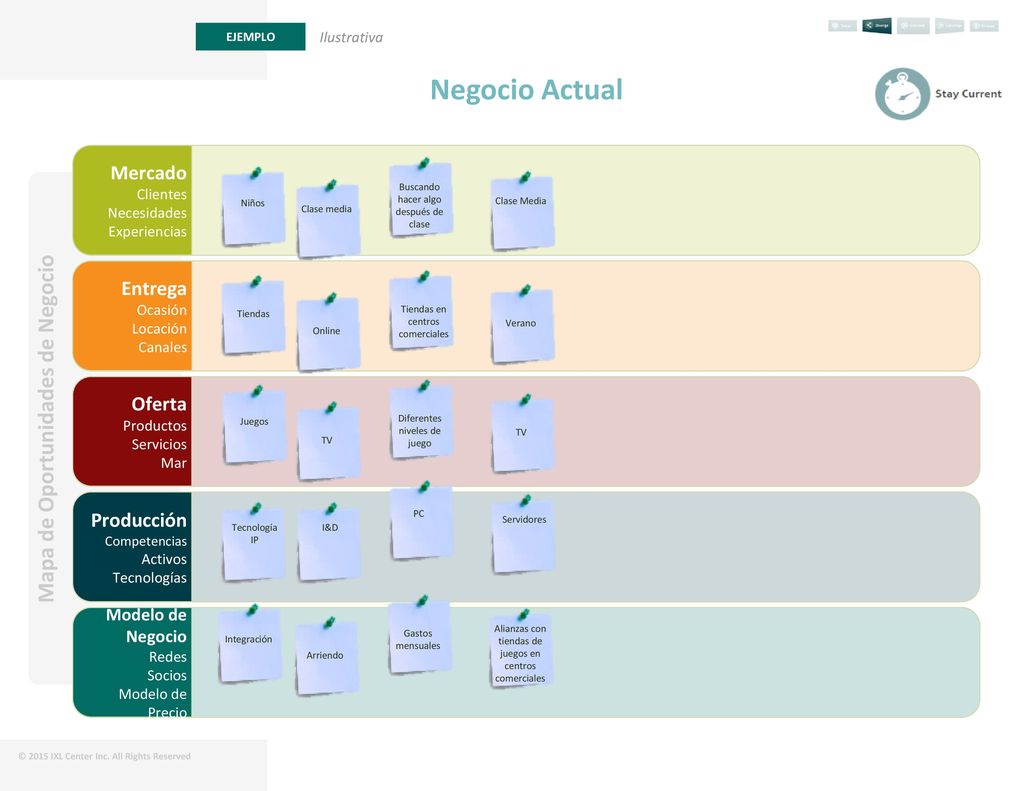Click the Producción row heading
The image size is (1024, 791).
pyautogui.click(x=138, y=521)
